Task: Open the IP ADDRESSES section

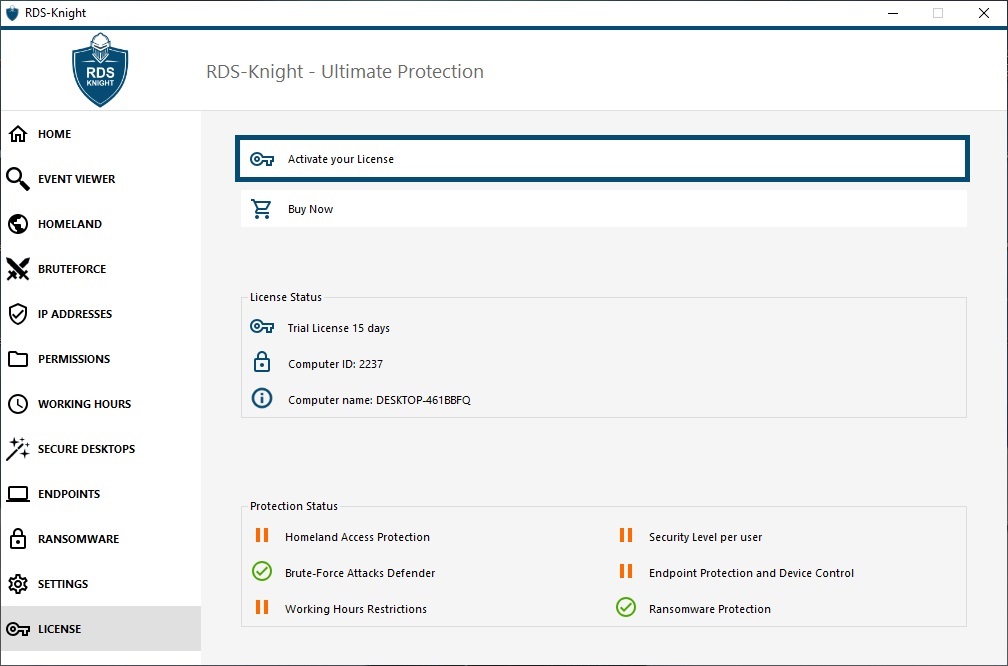Action: coord(101,314)
